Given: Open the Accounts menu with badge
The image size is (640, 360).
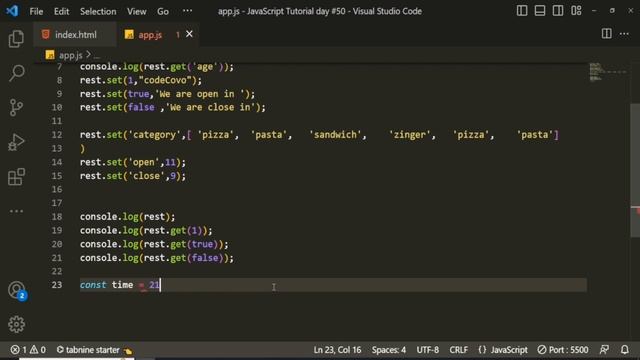Looking at the screenshot, I should (17, 290).
